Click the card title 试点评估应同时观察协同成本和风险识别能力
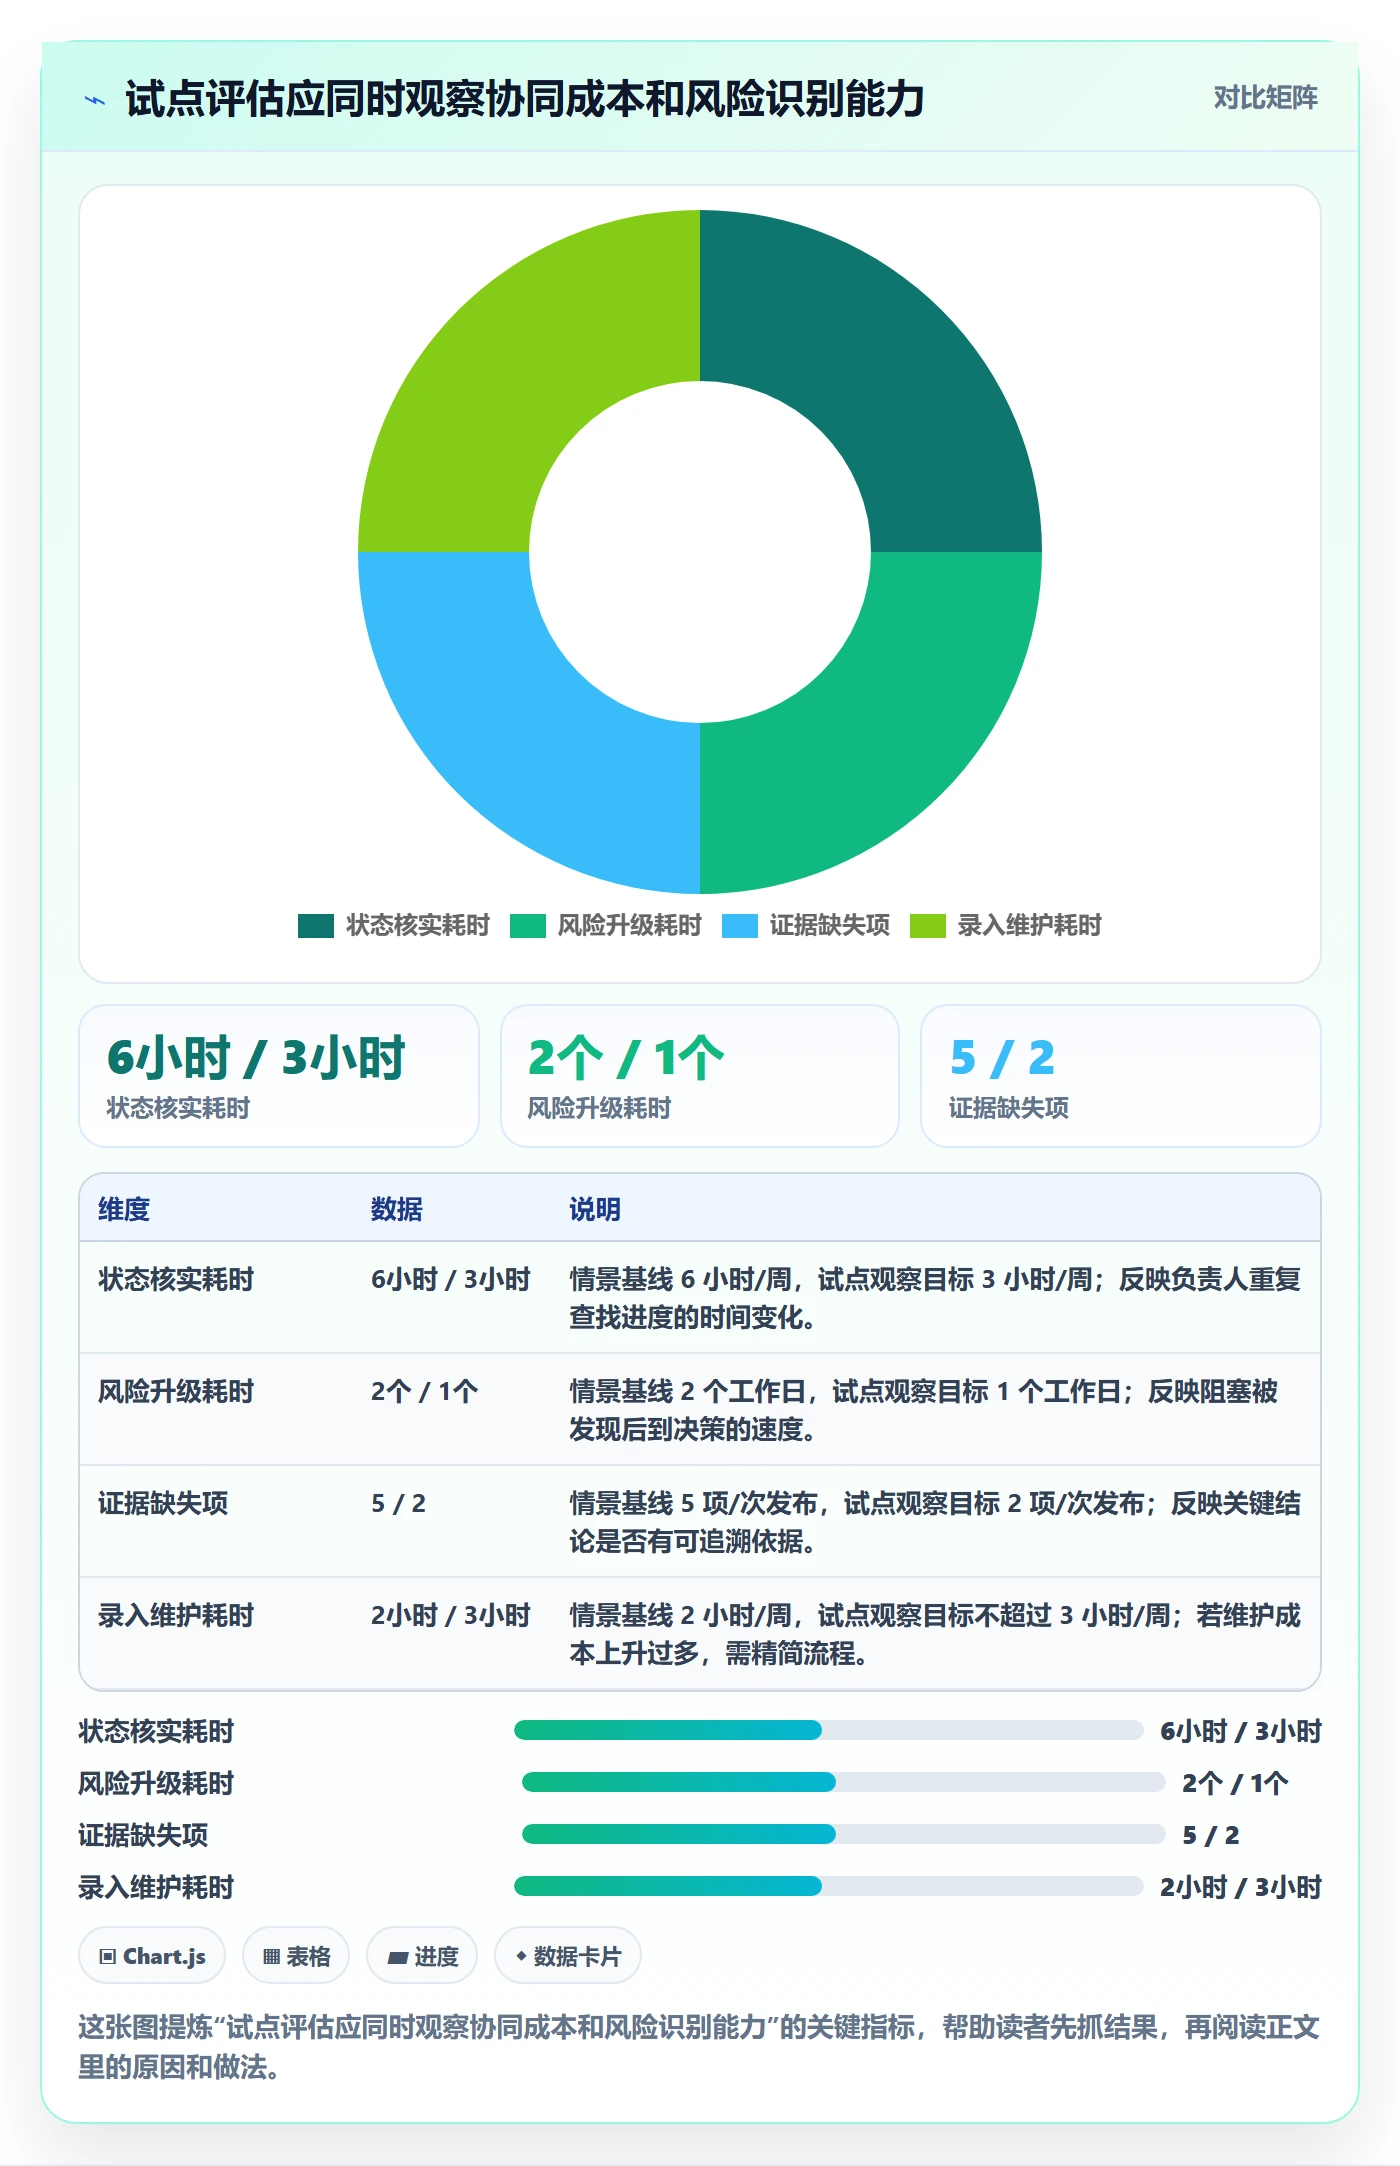Image resolution: width=1400 pixels, height=2166 pixels. tap(524, 99)
